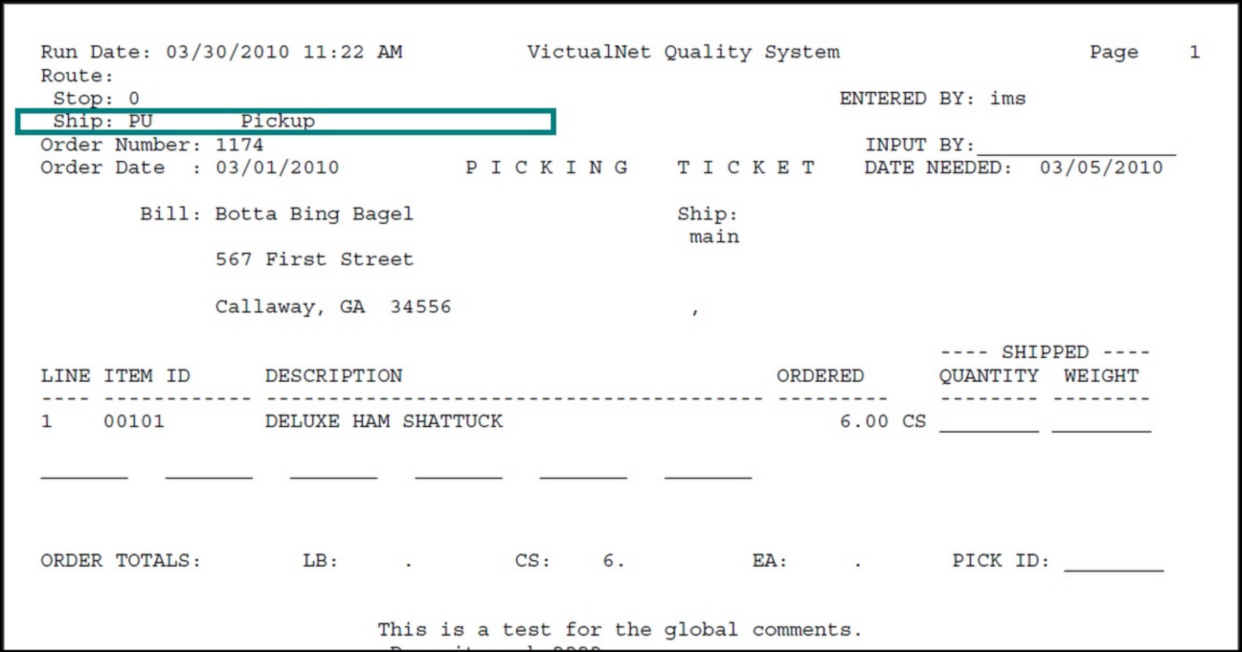Viewport: 1242px width, 652px height.
Task: Click the Callaway, GA 34556 line
Action: 333,307
